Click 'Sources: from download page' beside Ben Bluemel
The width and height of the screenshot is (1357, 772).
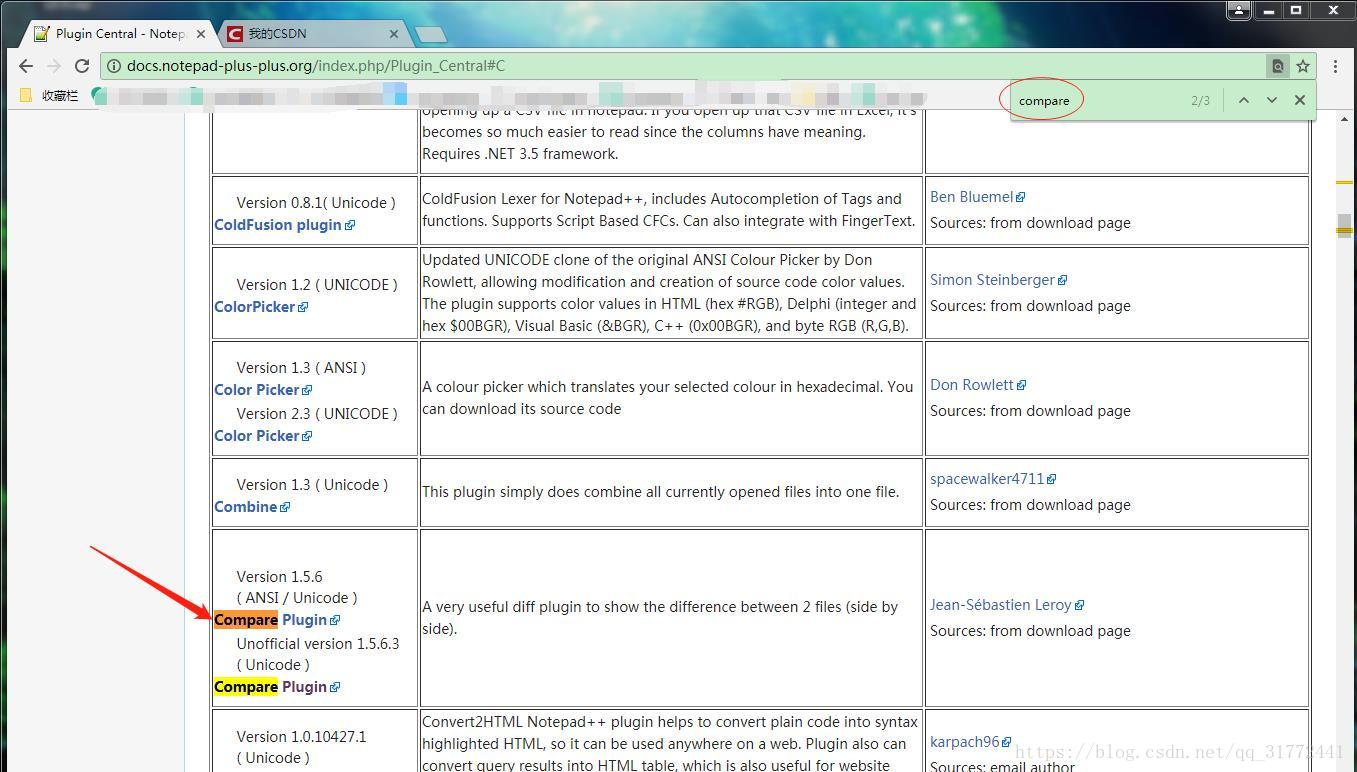click(1030, 223)
